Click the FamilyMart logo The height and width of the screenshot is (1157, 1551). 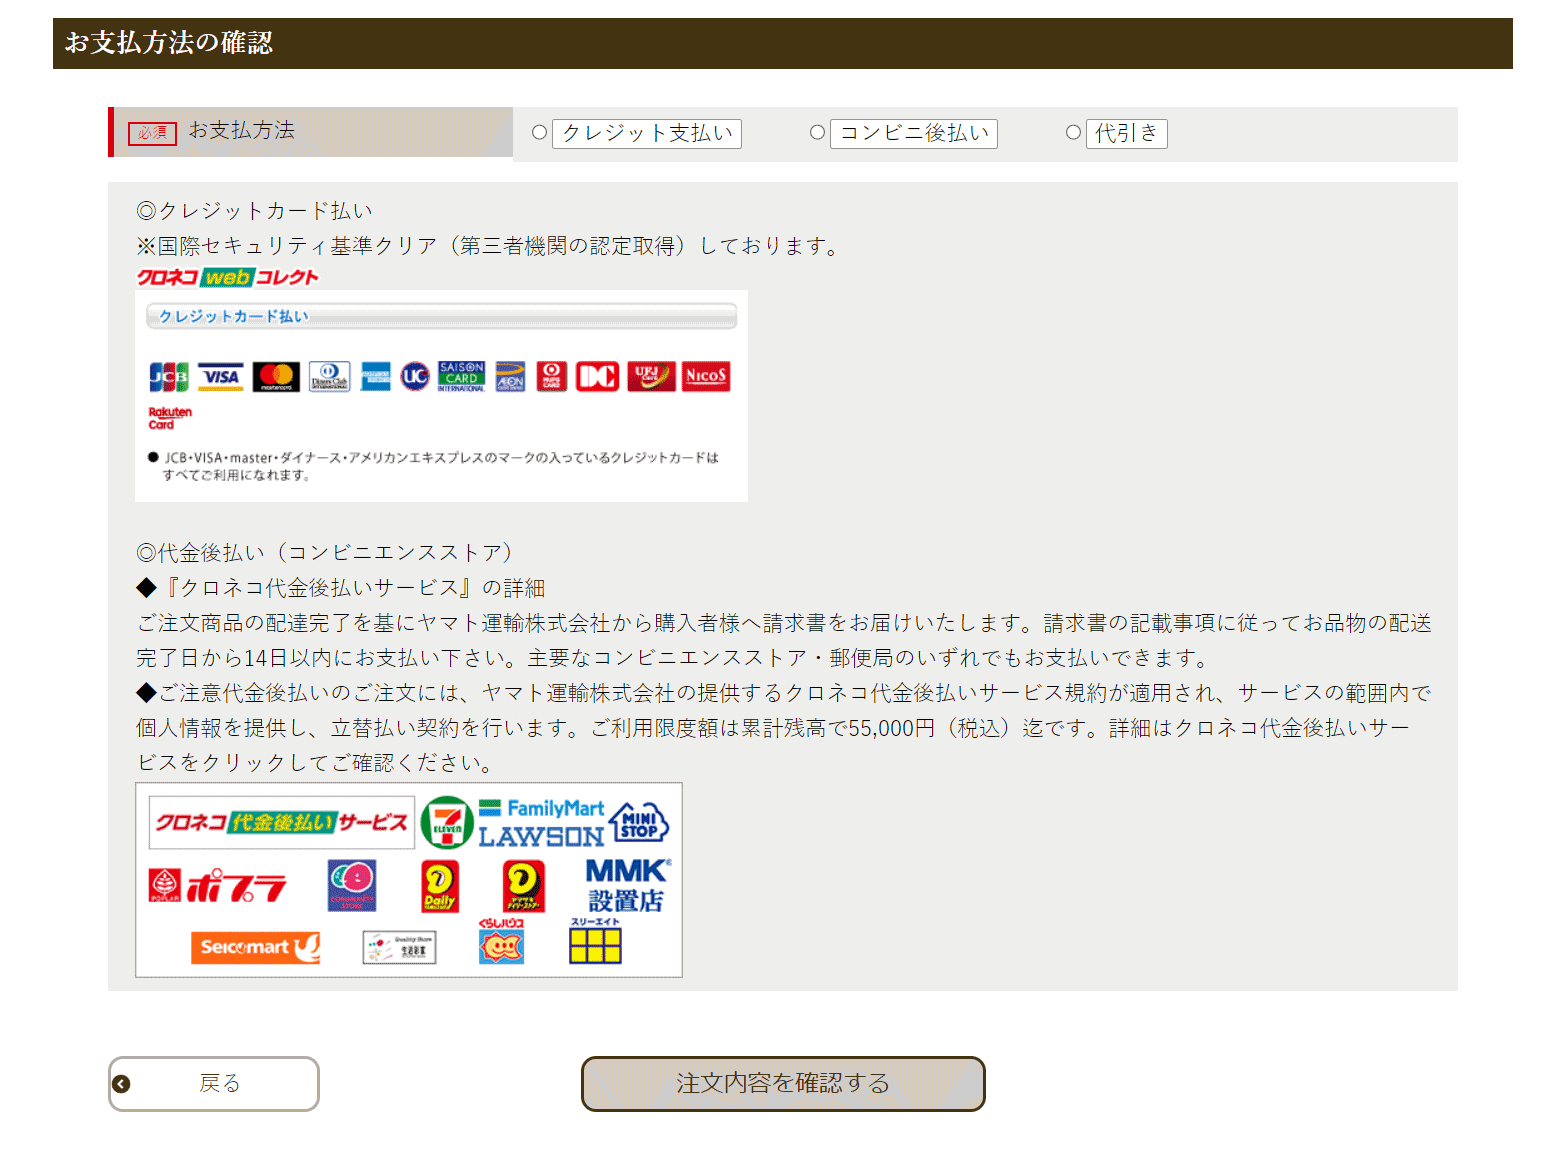click(541, 808)
